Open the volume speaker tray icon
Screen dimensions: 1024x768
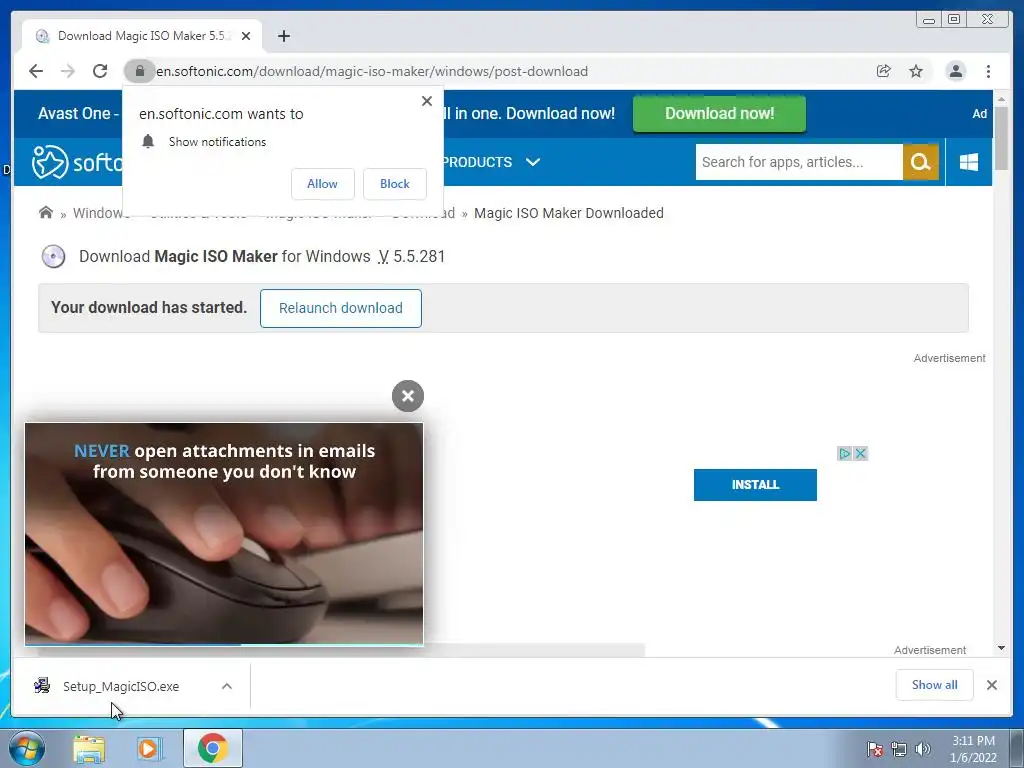pyautogui.click(x=923, y=749)
